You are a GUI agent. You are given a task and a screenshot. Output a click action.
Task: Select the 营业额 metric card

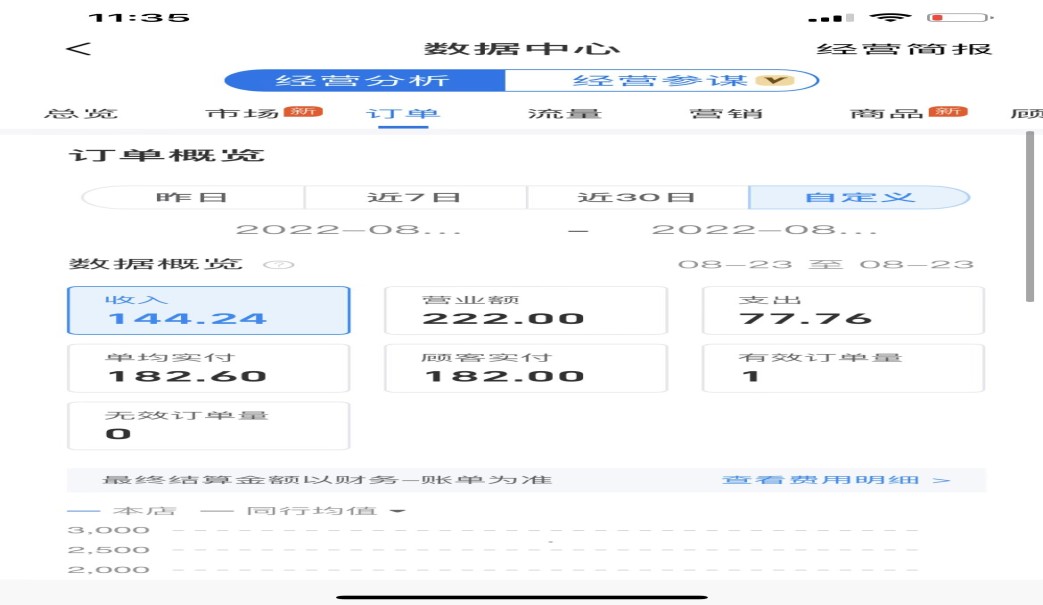526,310
